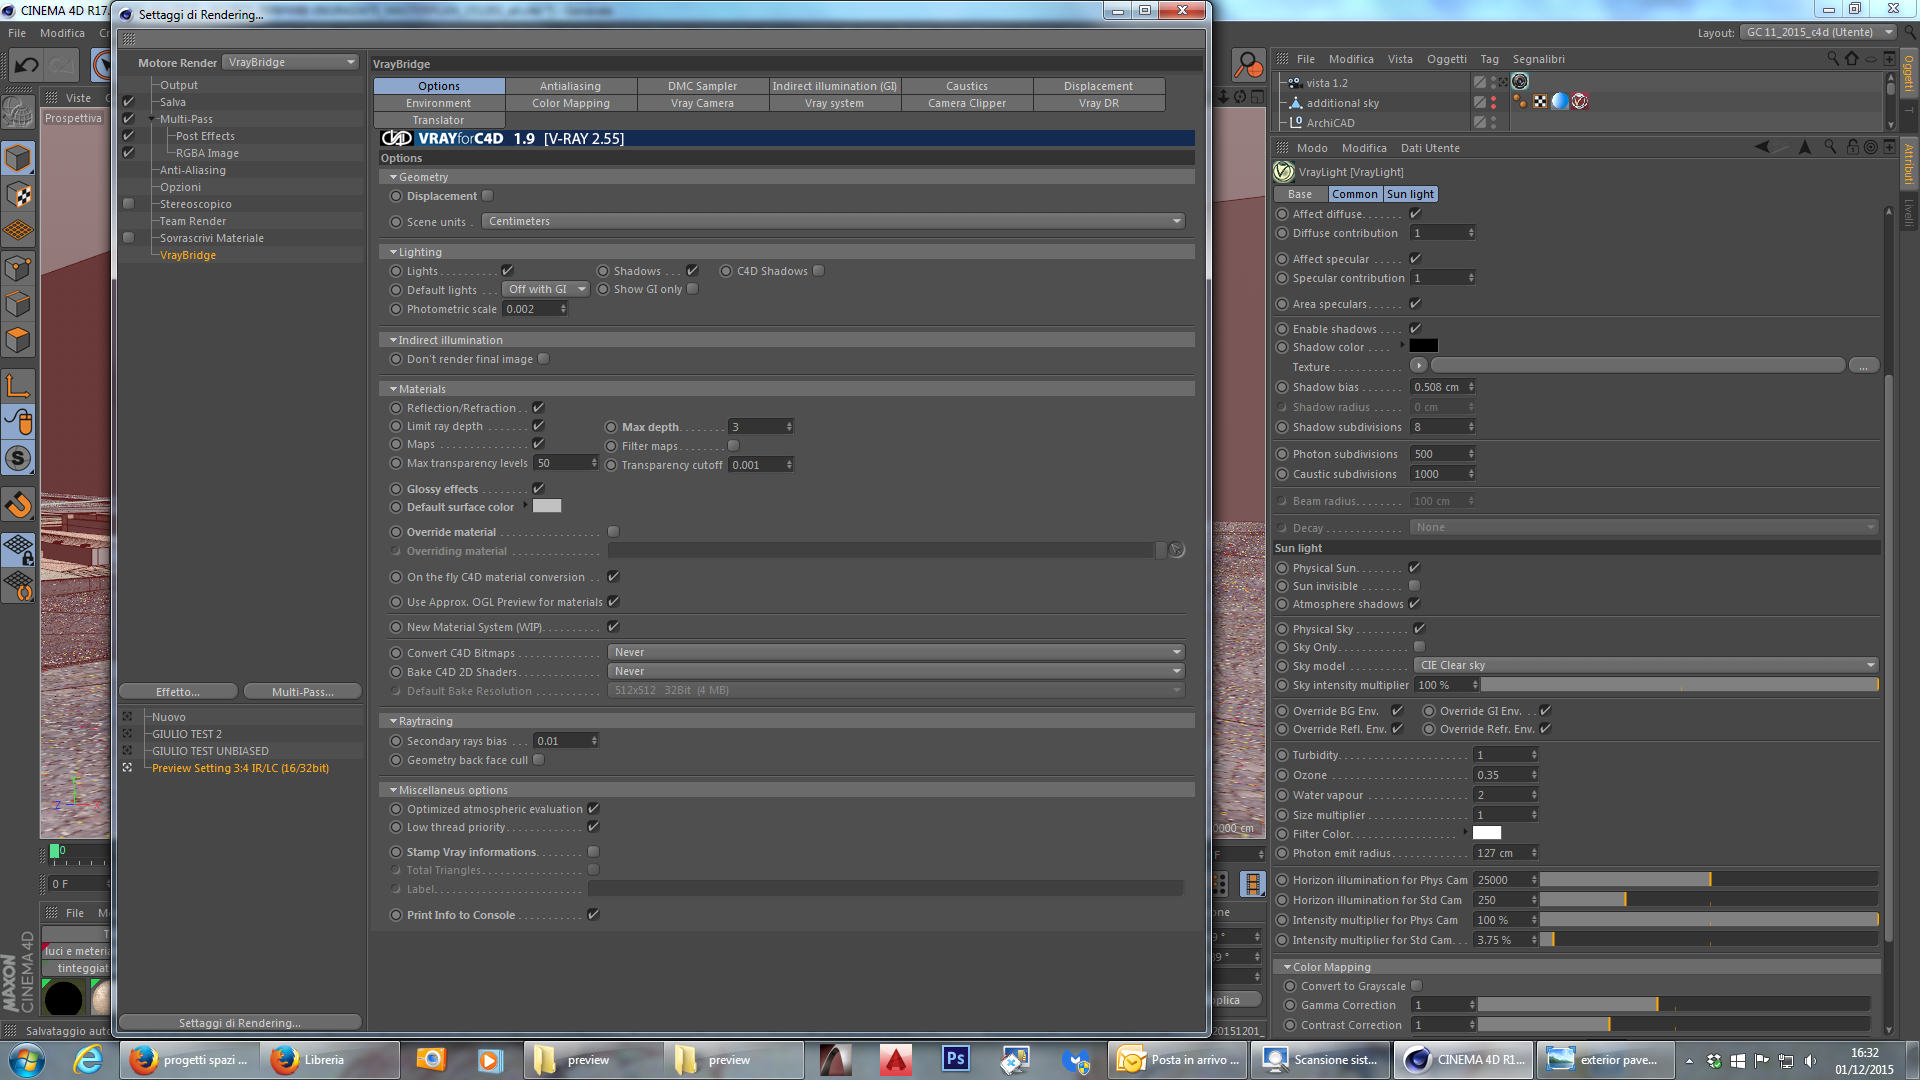Select the Polygons mode cube icon
1920x1080 pixels.
18,340
